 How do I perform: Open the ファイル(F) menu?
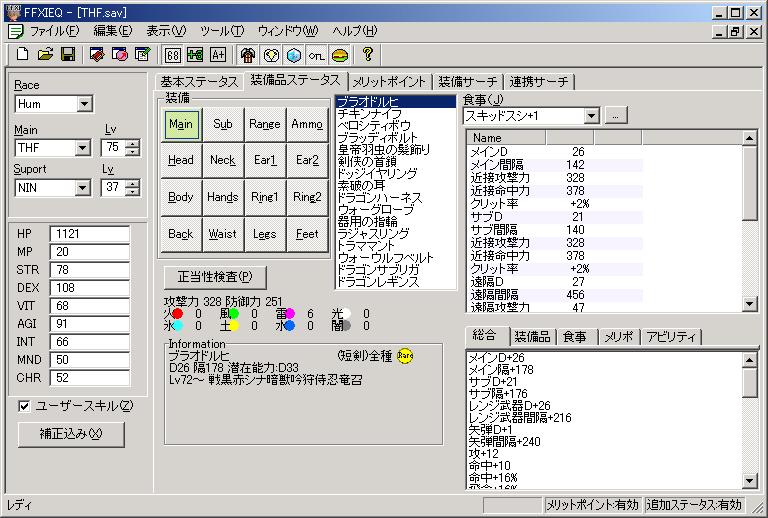pos(54,31)
